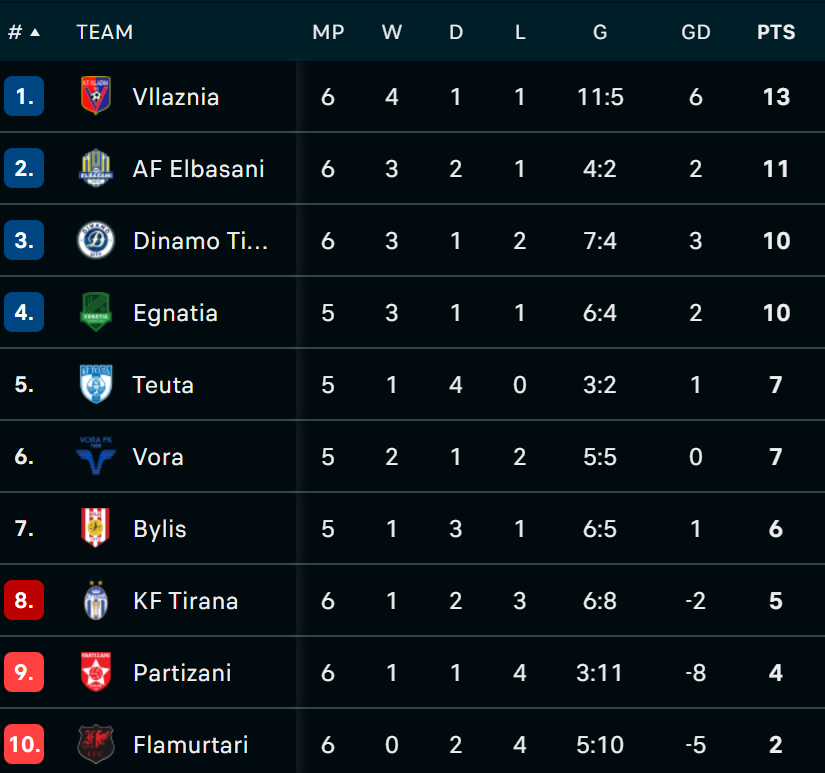Select the Dinamo Tirana round badge

(96, 240)
